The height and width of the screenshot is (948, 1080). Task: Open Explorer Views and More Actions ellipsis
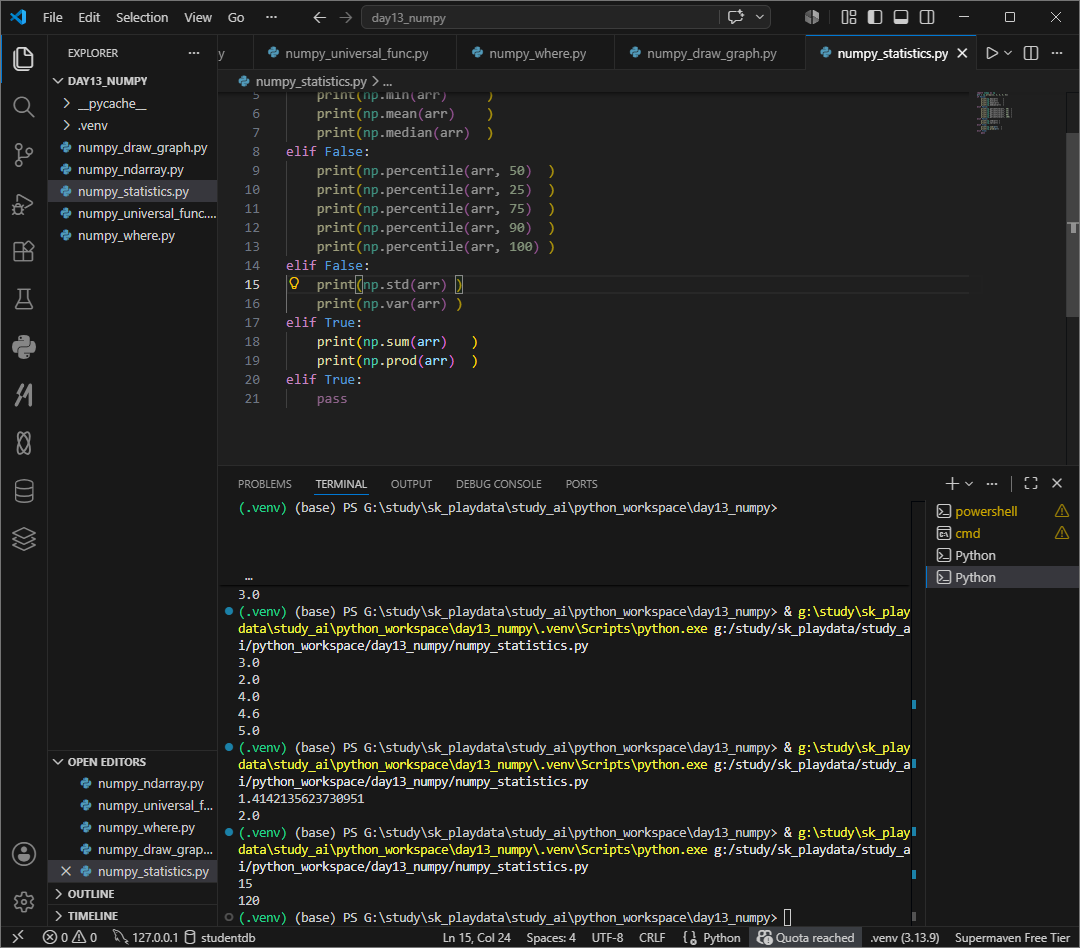click(x=194, y=53)
